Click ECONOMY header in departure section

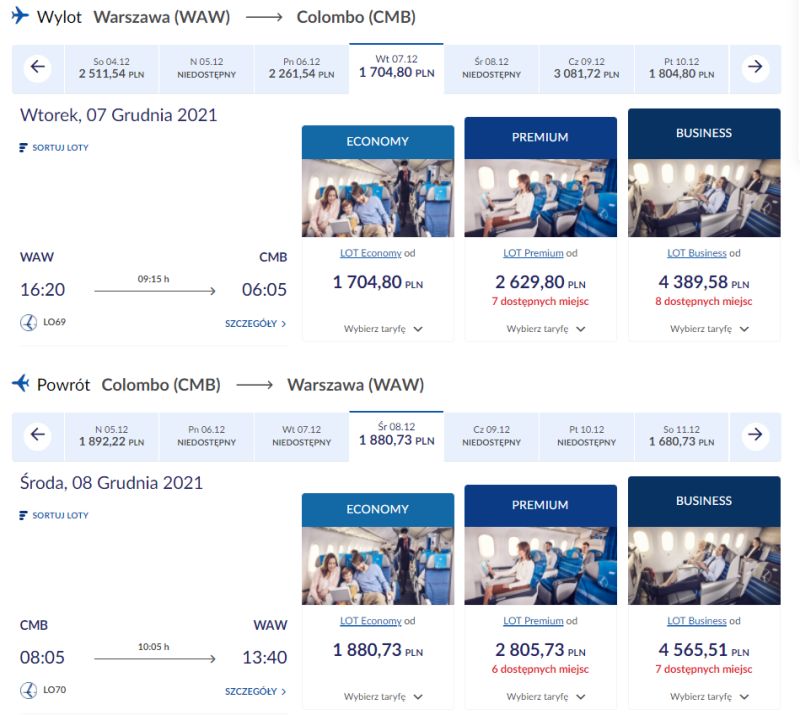click(x=378, y=142)
